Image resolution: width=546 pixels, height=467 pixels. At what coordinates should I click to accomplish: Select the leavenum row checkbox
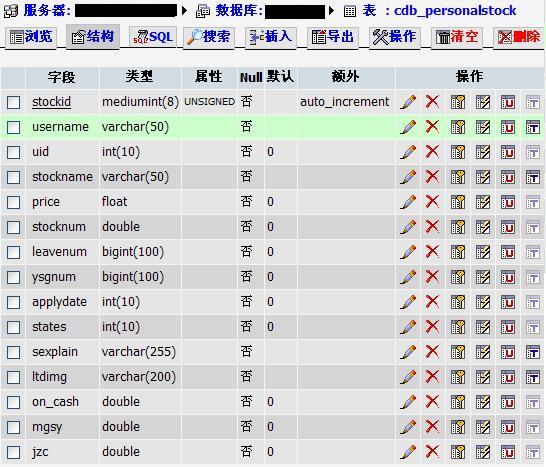pyautogui.click(x=14, y=252)
